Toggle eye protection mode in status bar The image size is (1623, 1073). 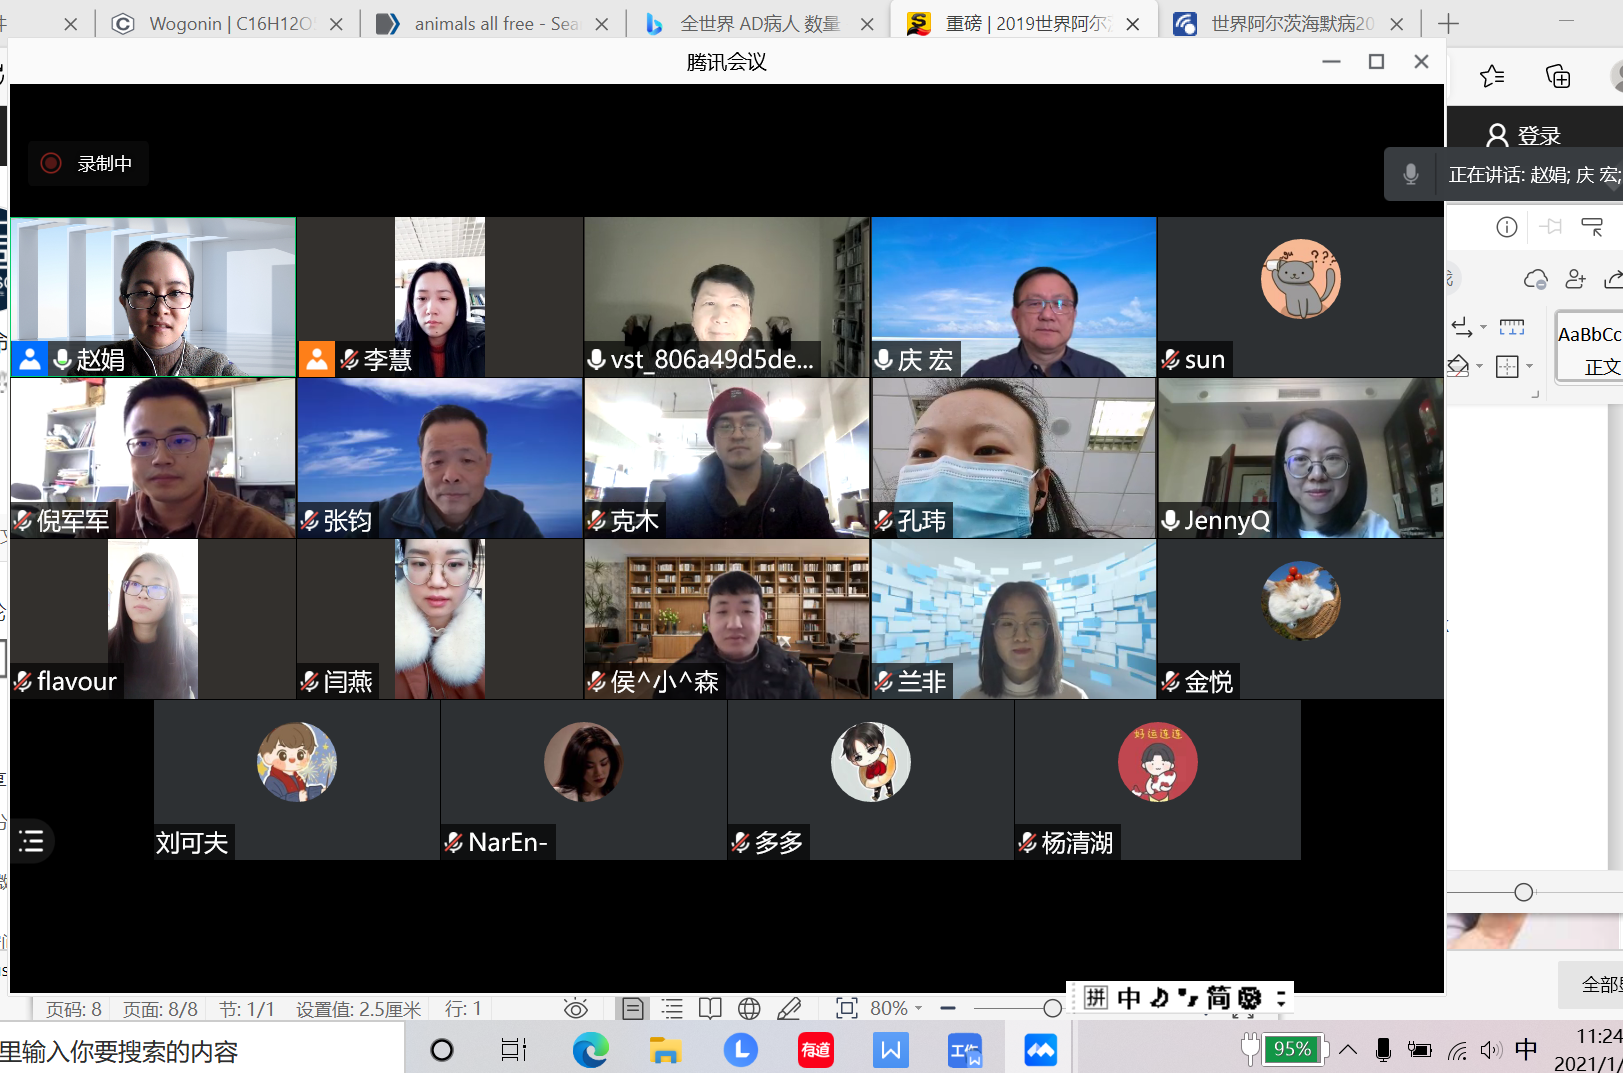coord(575,1009)
